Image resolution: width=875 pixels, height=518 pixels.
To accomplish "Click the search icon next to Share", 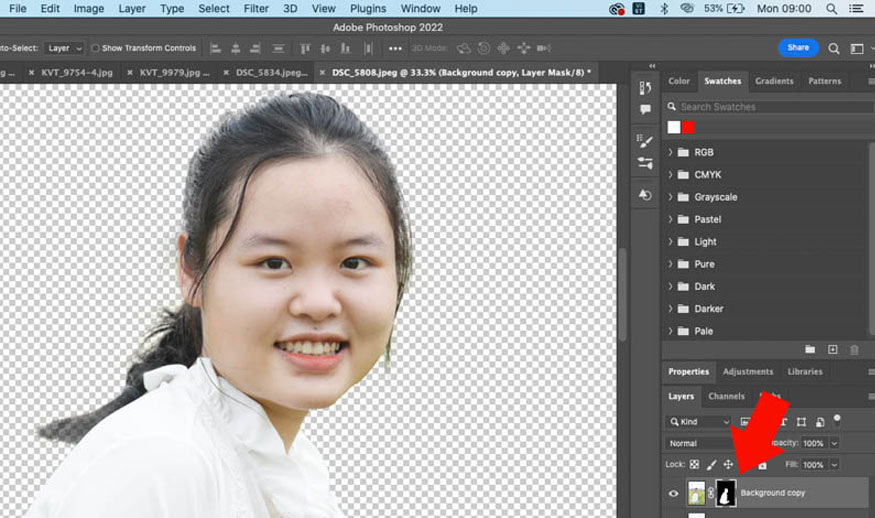I will (834, 49).
